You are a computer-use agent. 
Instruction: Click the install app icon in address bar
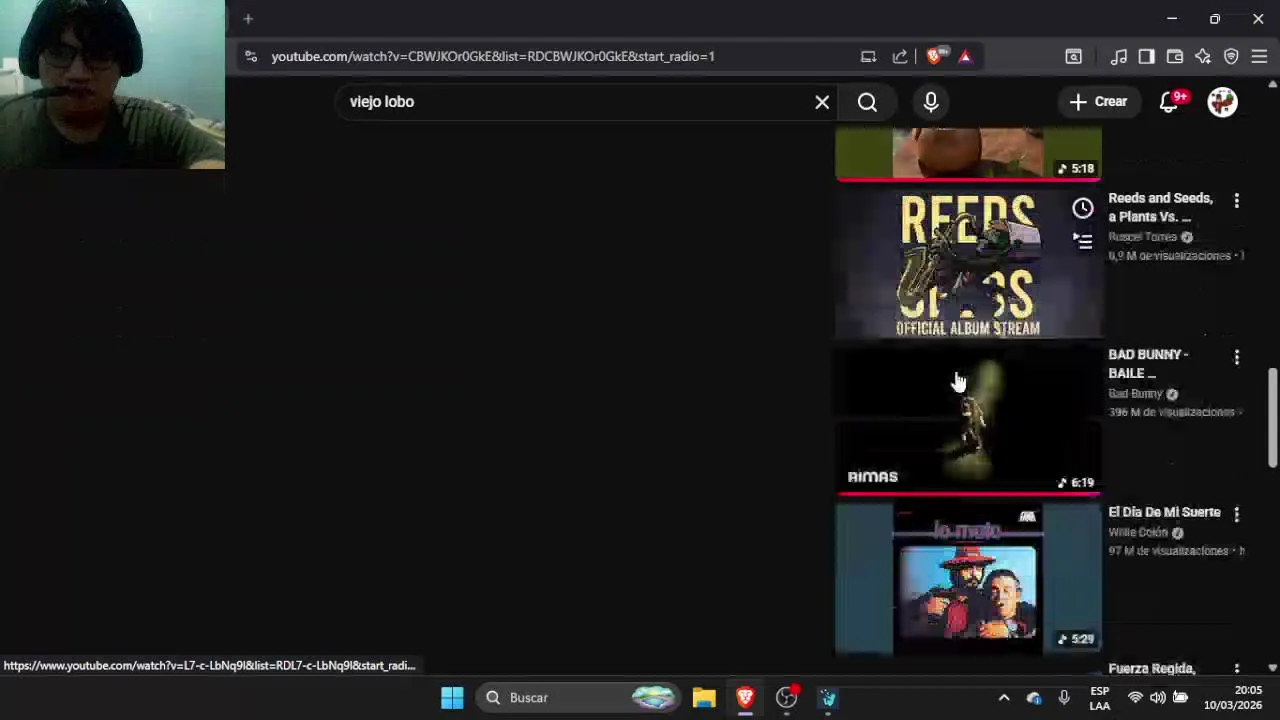(868, 57)
